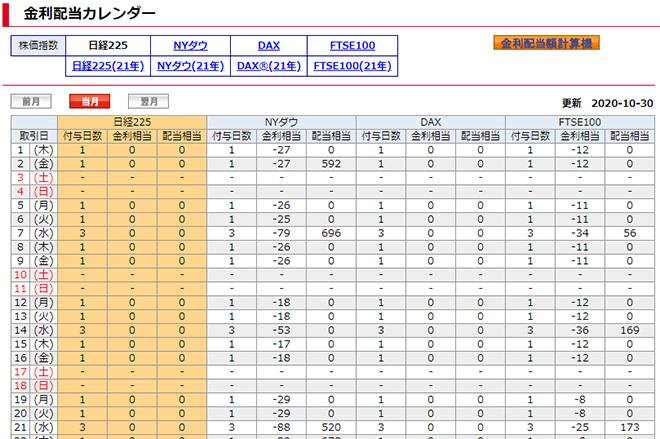Click the date cell 18 (日)

34,386
